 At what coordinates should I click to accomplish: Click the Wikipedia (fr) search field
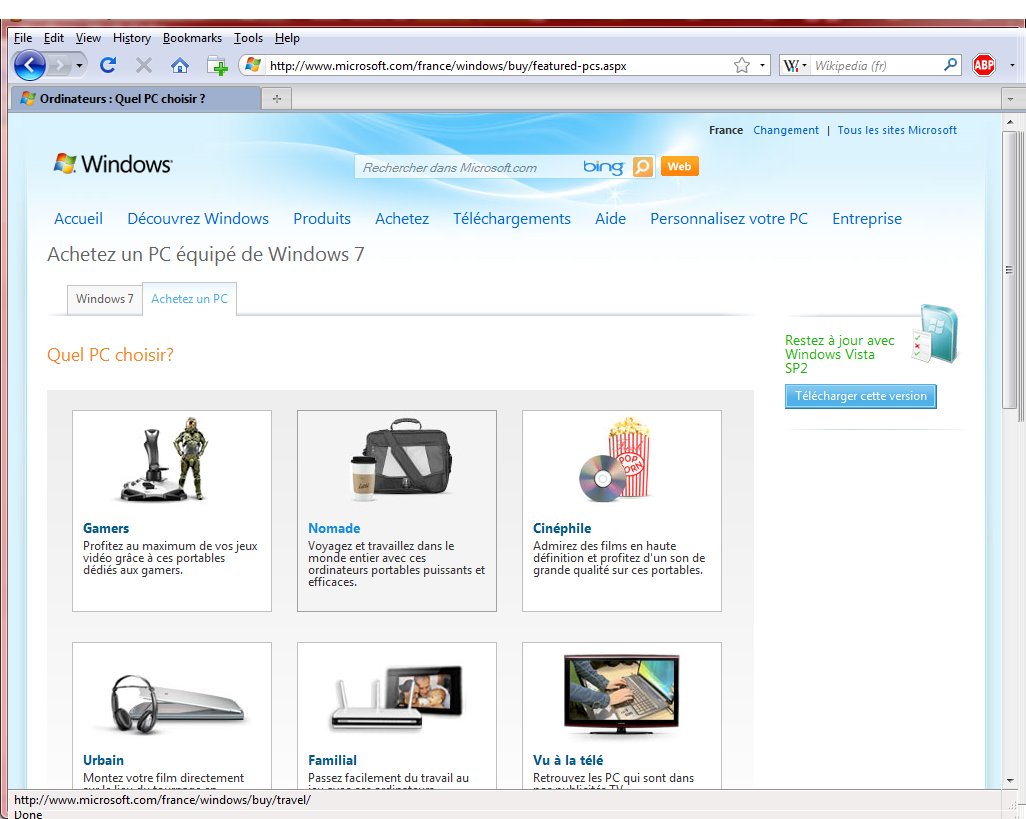click(877, 65)
